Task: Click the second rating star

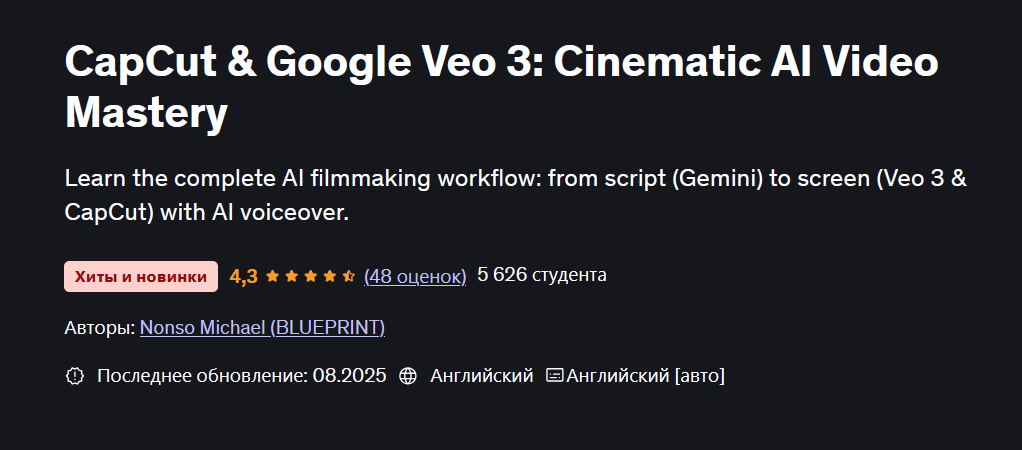Action: point(291,276)
